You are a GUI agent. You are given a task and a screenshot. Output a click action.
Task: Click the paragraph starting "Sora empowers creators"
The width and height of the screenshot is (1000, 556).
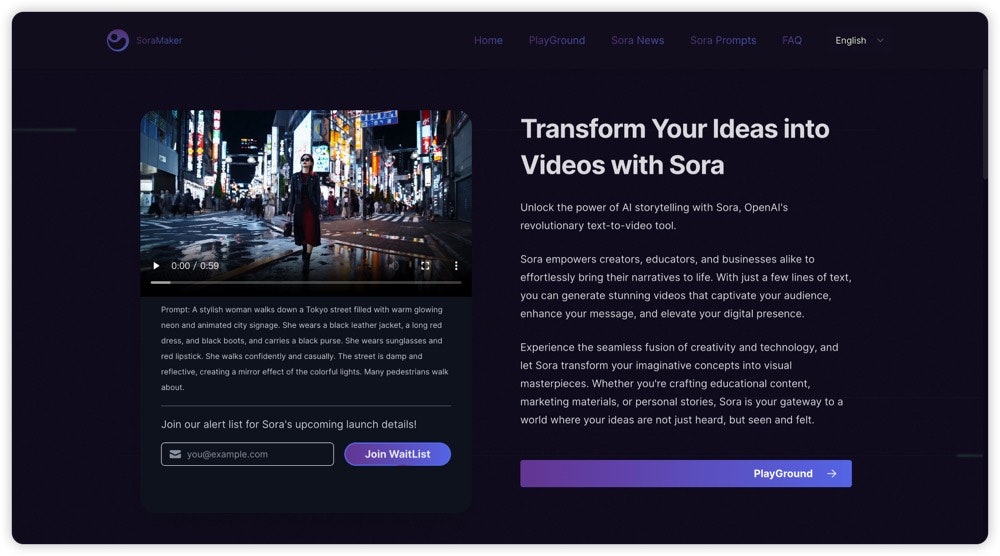click(686, 286)
